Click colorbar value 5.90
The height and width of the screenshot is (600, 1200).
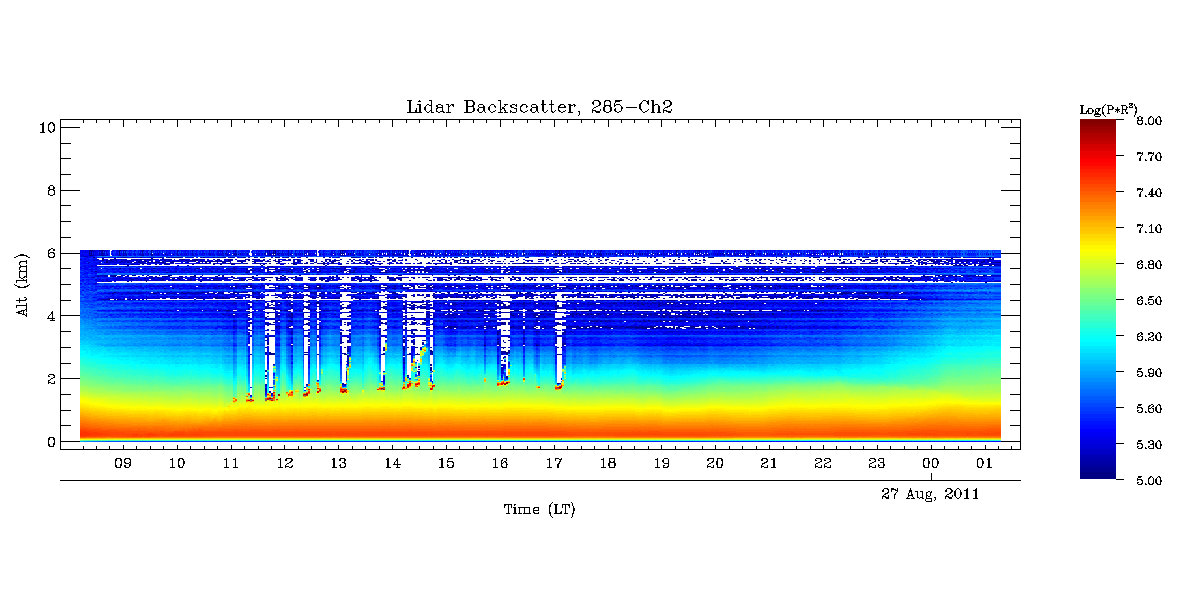pyautogui.click(x=1148, y=373)
